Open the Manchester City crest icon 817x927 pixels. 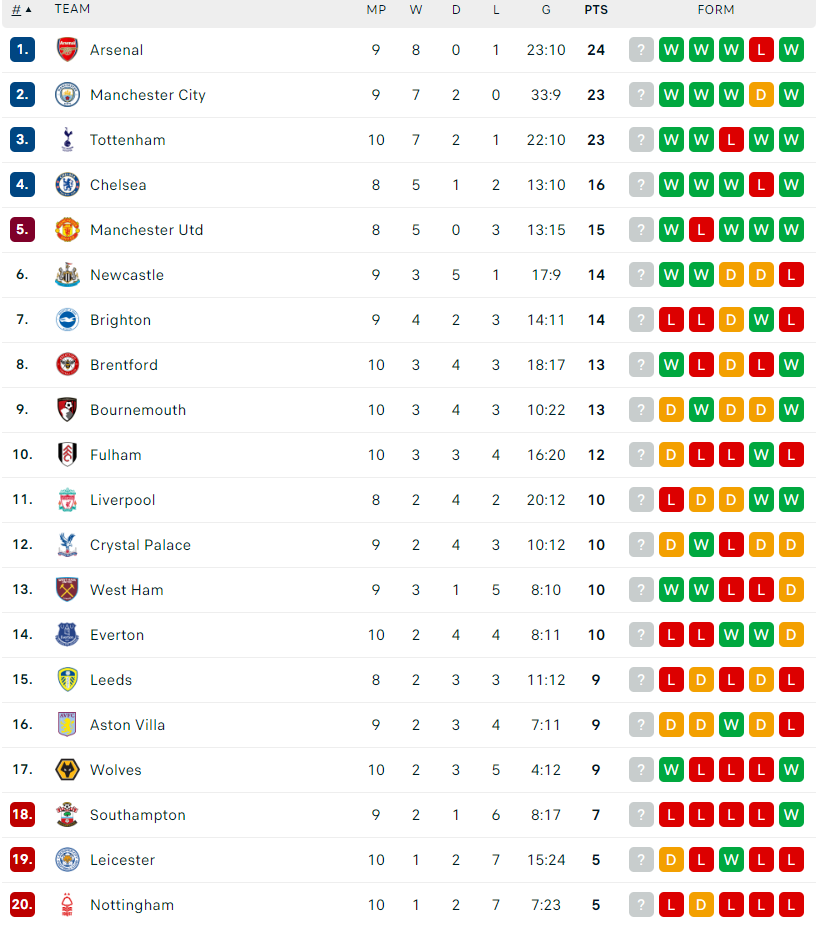pos(67,95)
